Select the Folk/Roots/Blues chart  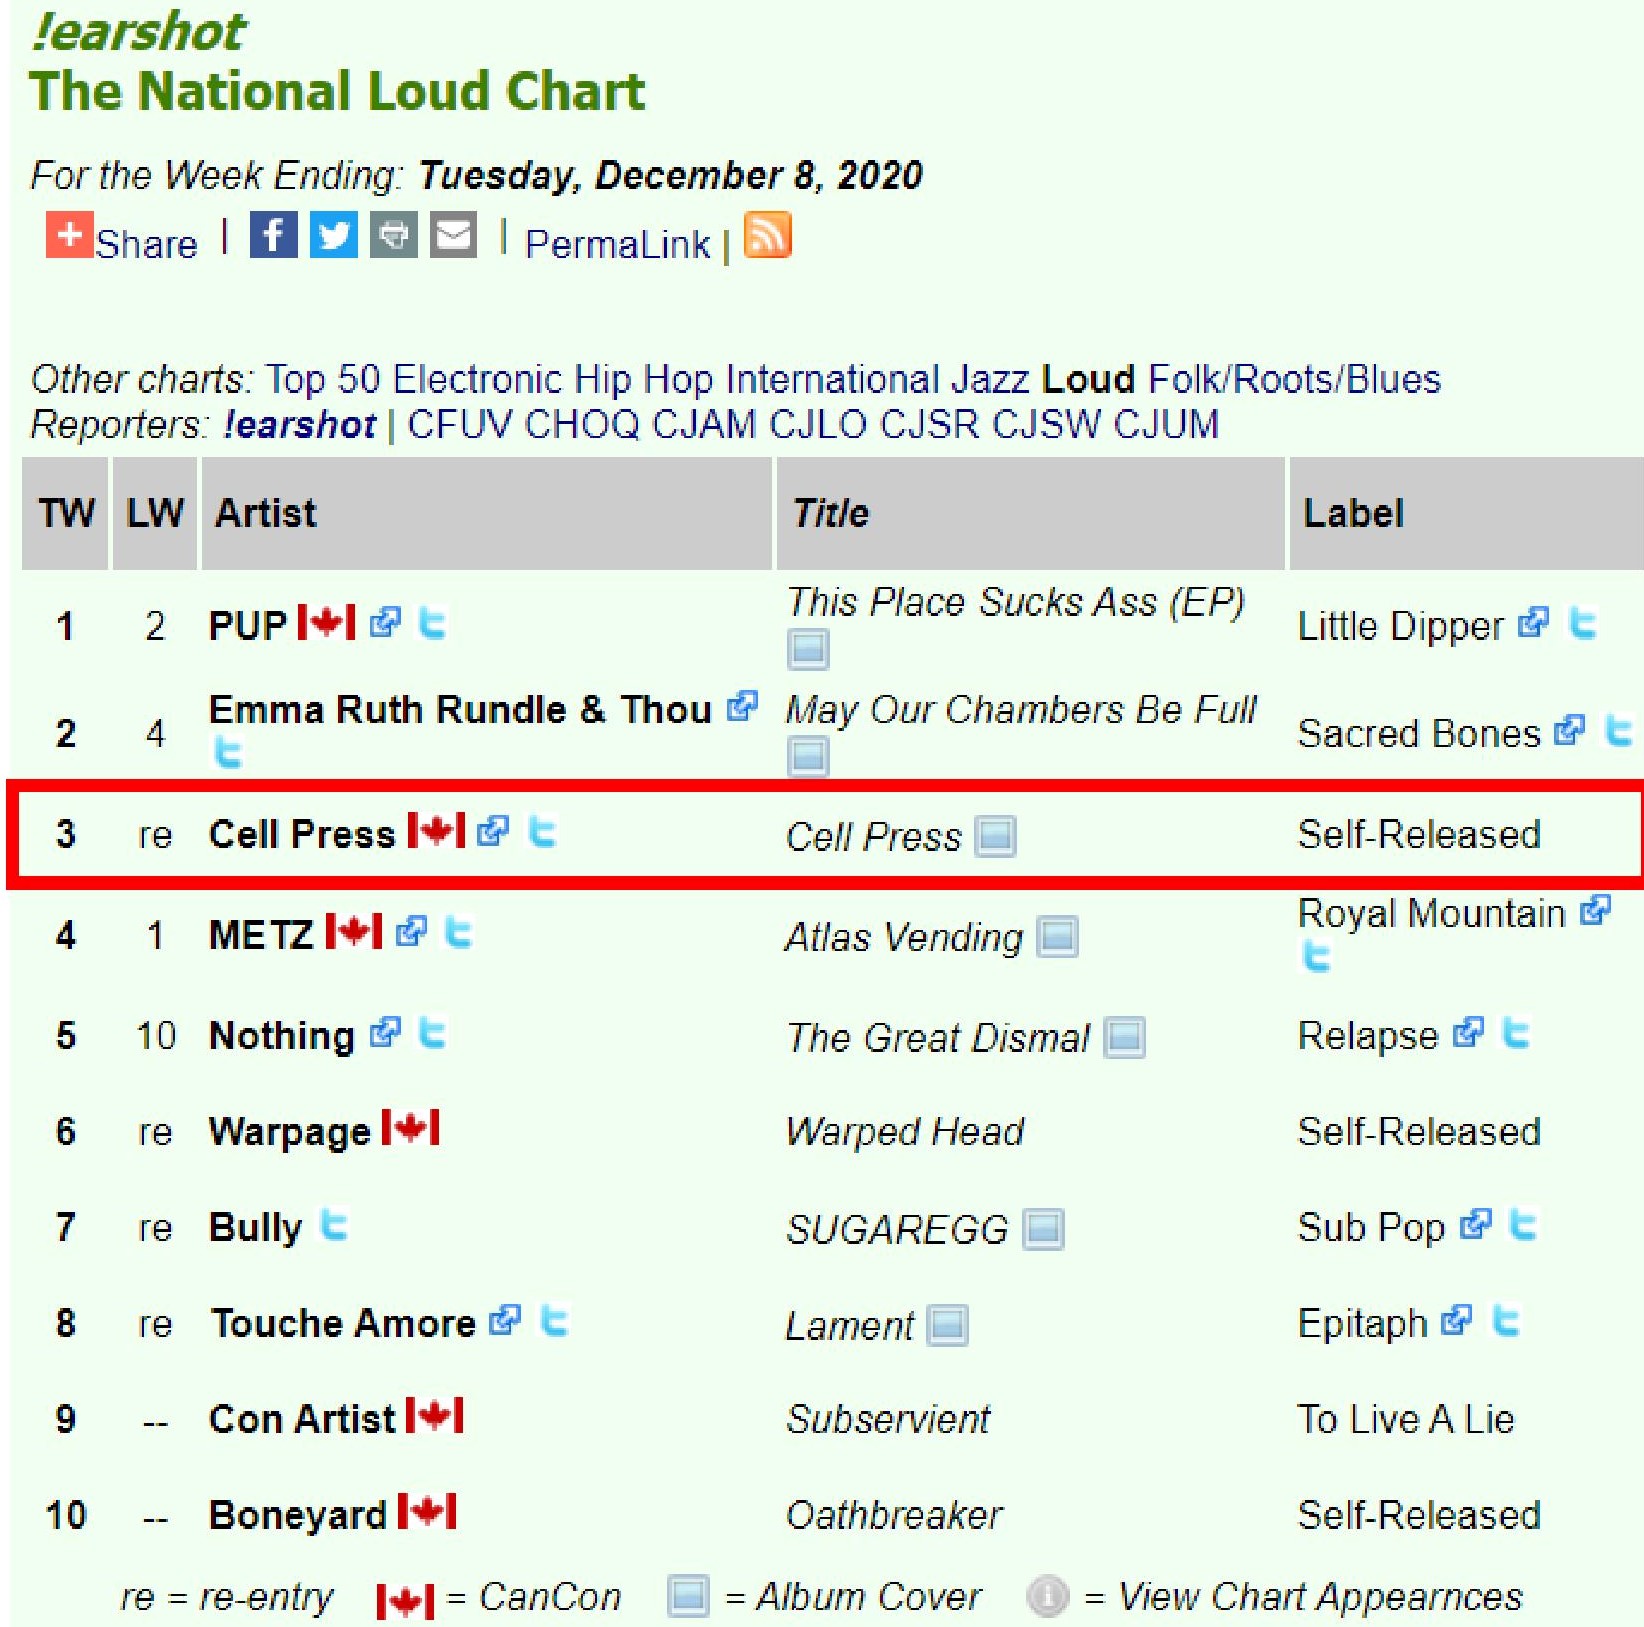coord(1294,380)
